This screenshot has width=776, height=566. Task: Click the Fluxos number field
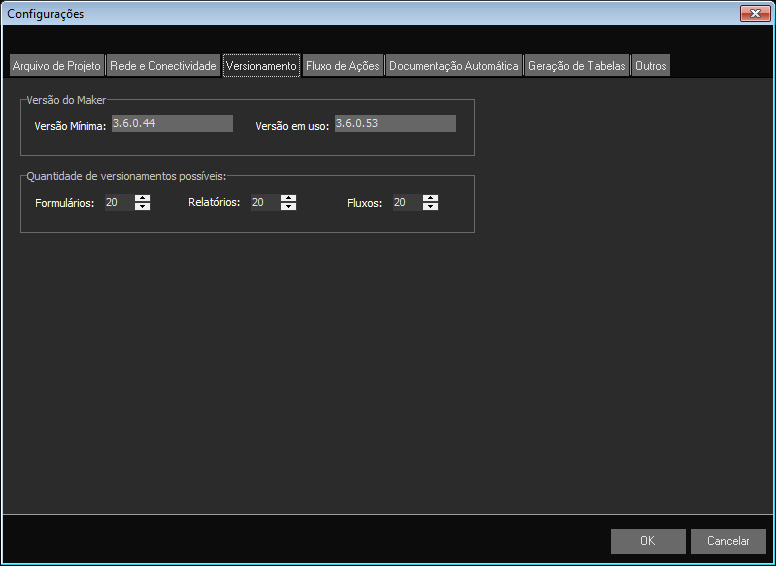(406, 203)
